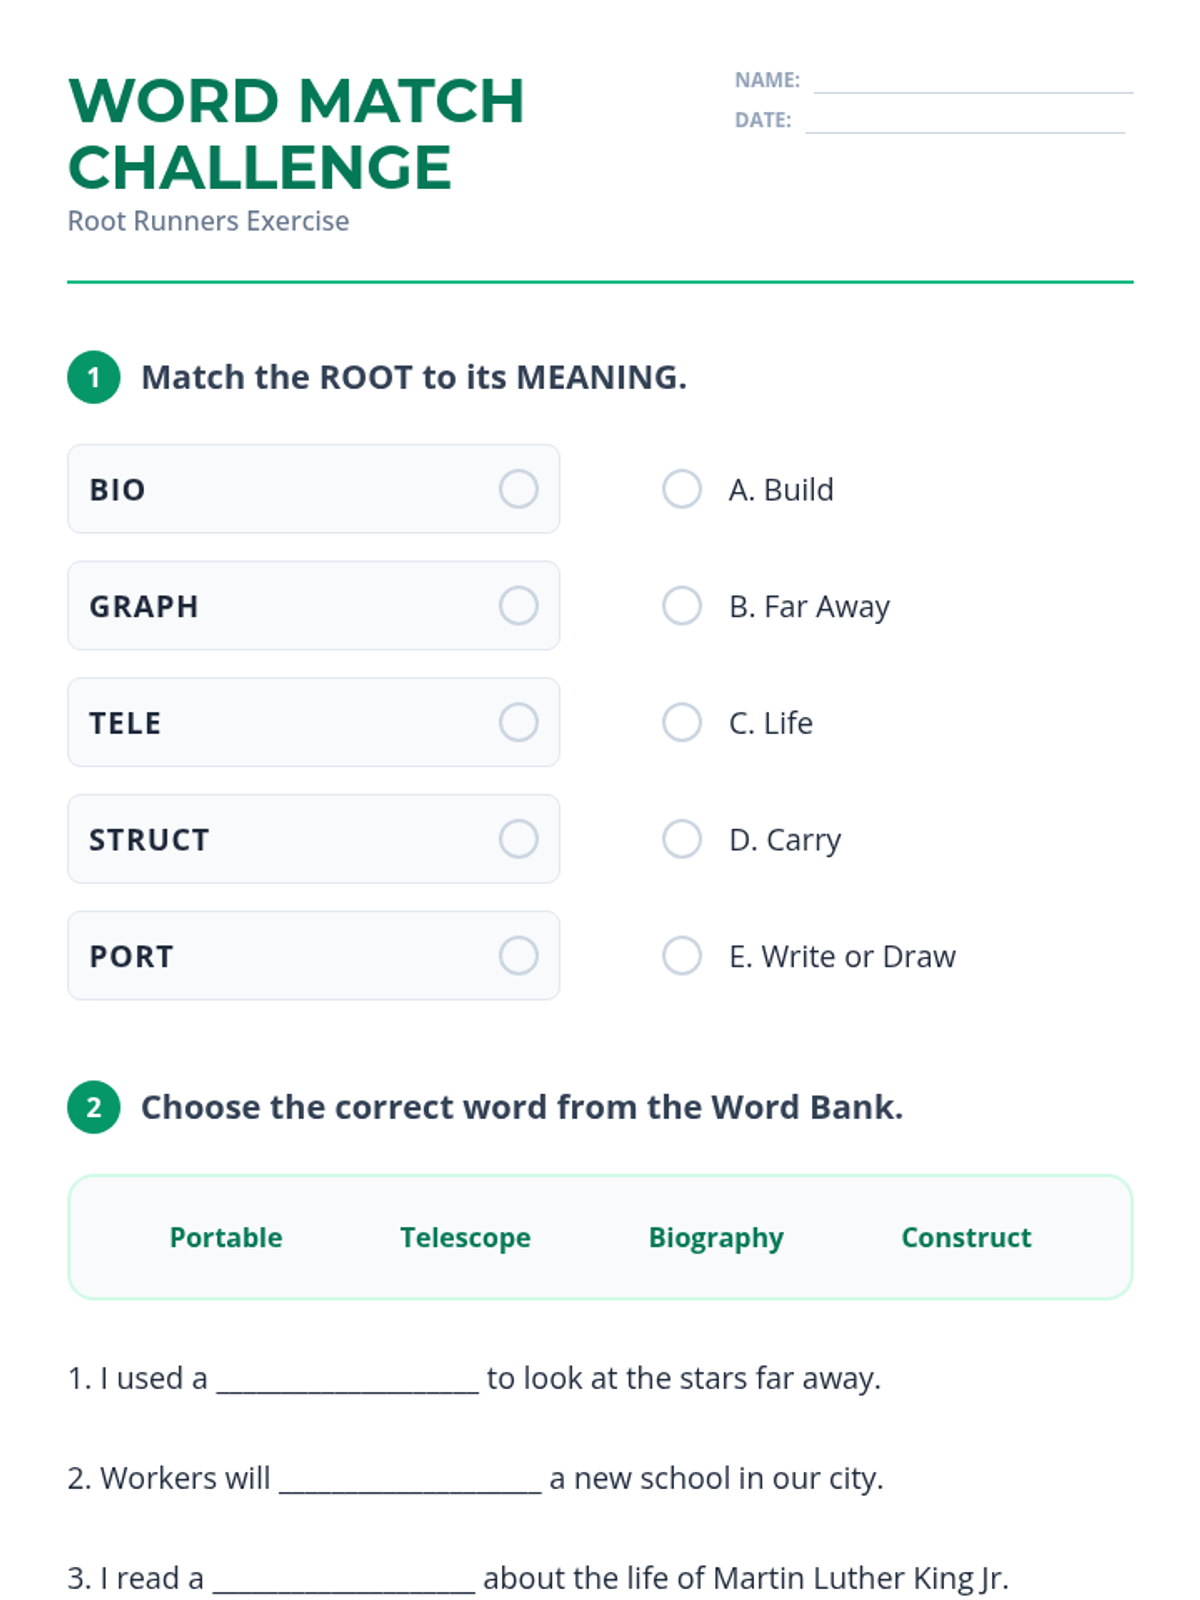Click the DATE line field

964,122
